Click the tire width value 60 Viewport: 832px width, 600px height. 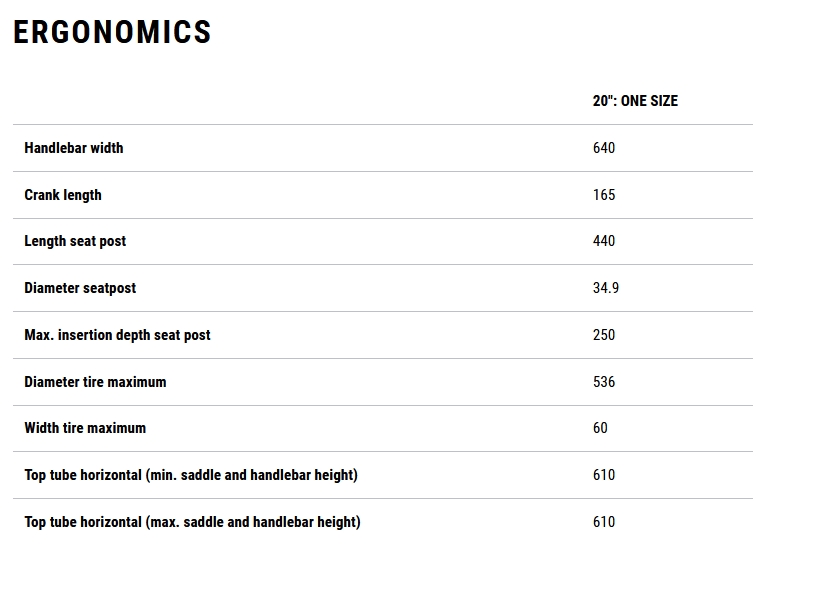coord(600,428)
